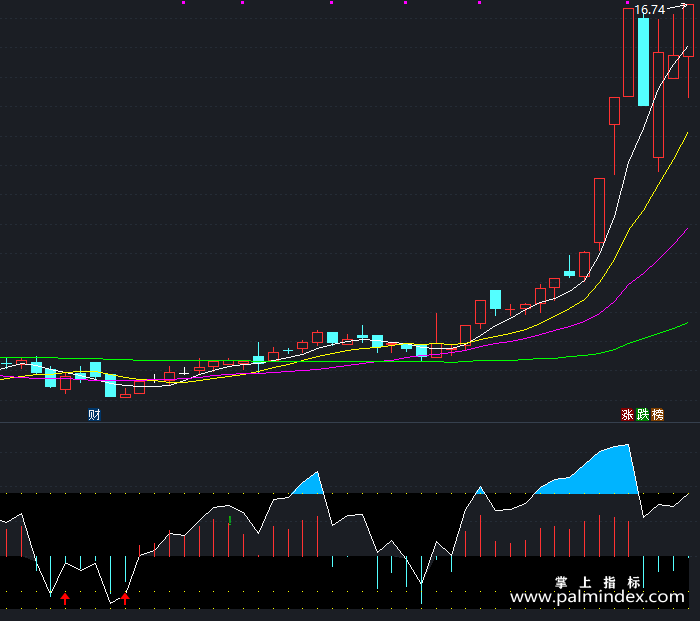This screenshot has width=700, height=621.
Task: Click the small green marker in the indicator panel
Action: coord(230,520)
